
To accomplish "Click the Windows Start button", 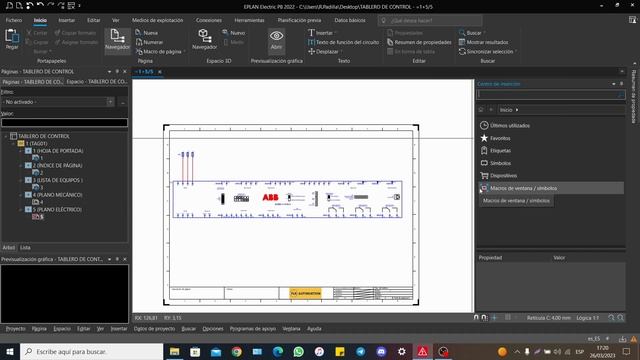I will (x=10, y=351).
